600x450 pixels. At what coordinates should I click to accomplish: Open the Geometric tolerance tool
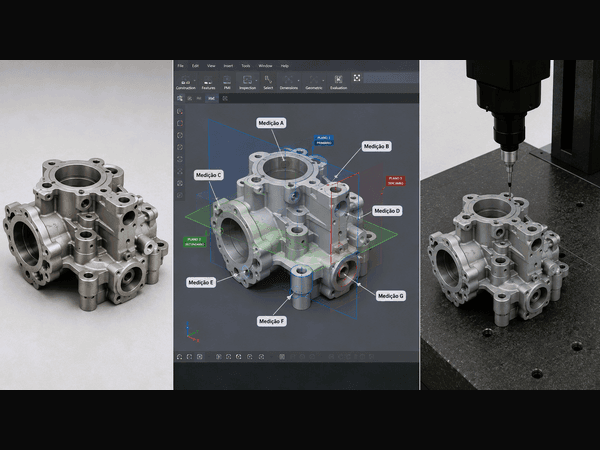(313, 82)
